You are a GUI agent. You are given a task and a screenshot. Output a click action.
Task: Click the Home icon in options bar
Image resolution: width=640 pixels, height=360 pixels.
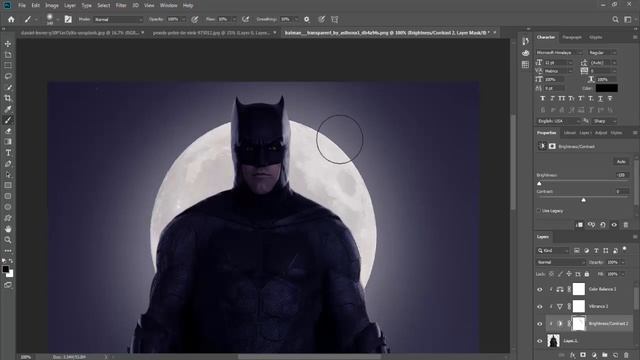coord(11,19)
